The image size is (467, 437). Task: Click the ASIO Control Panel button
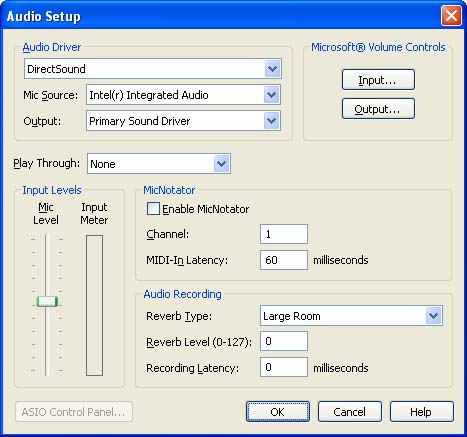tap(74, 412)
